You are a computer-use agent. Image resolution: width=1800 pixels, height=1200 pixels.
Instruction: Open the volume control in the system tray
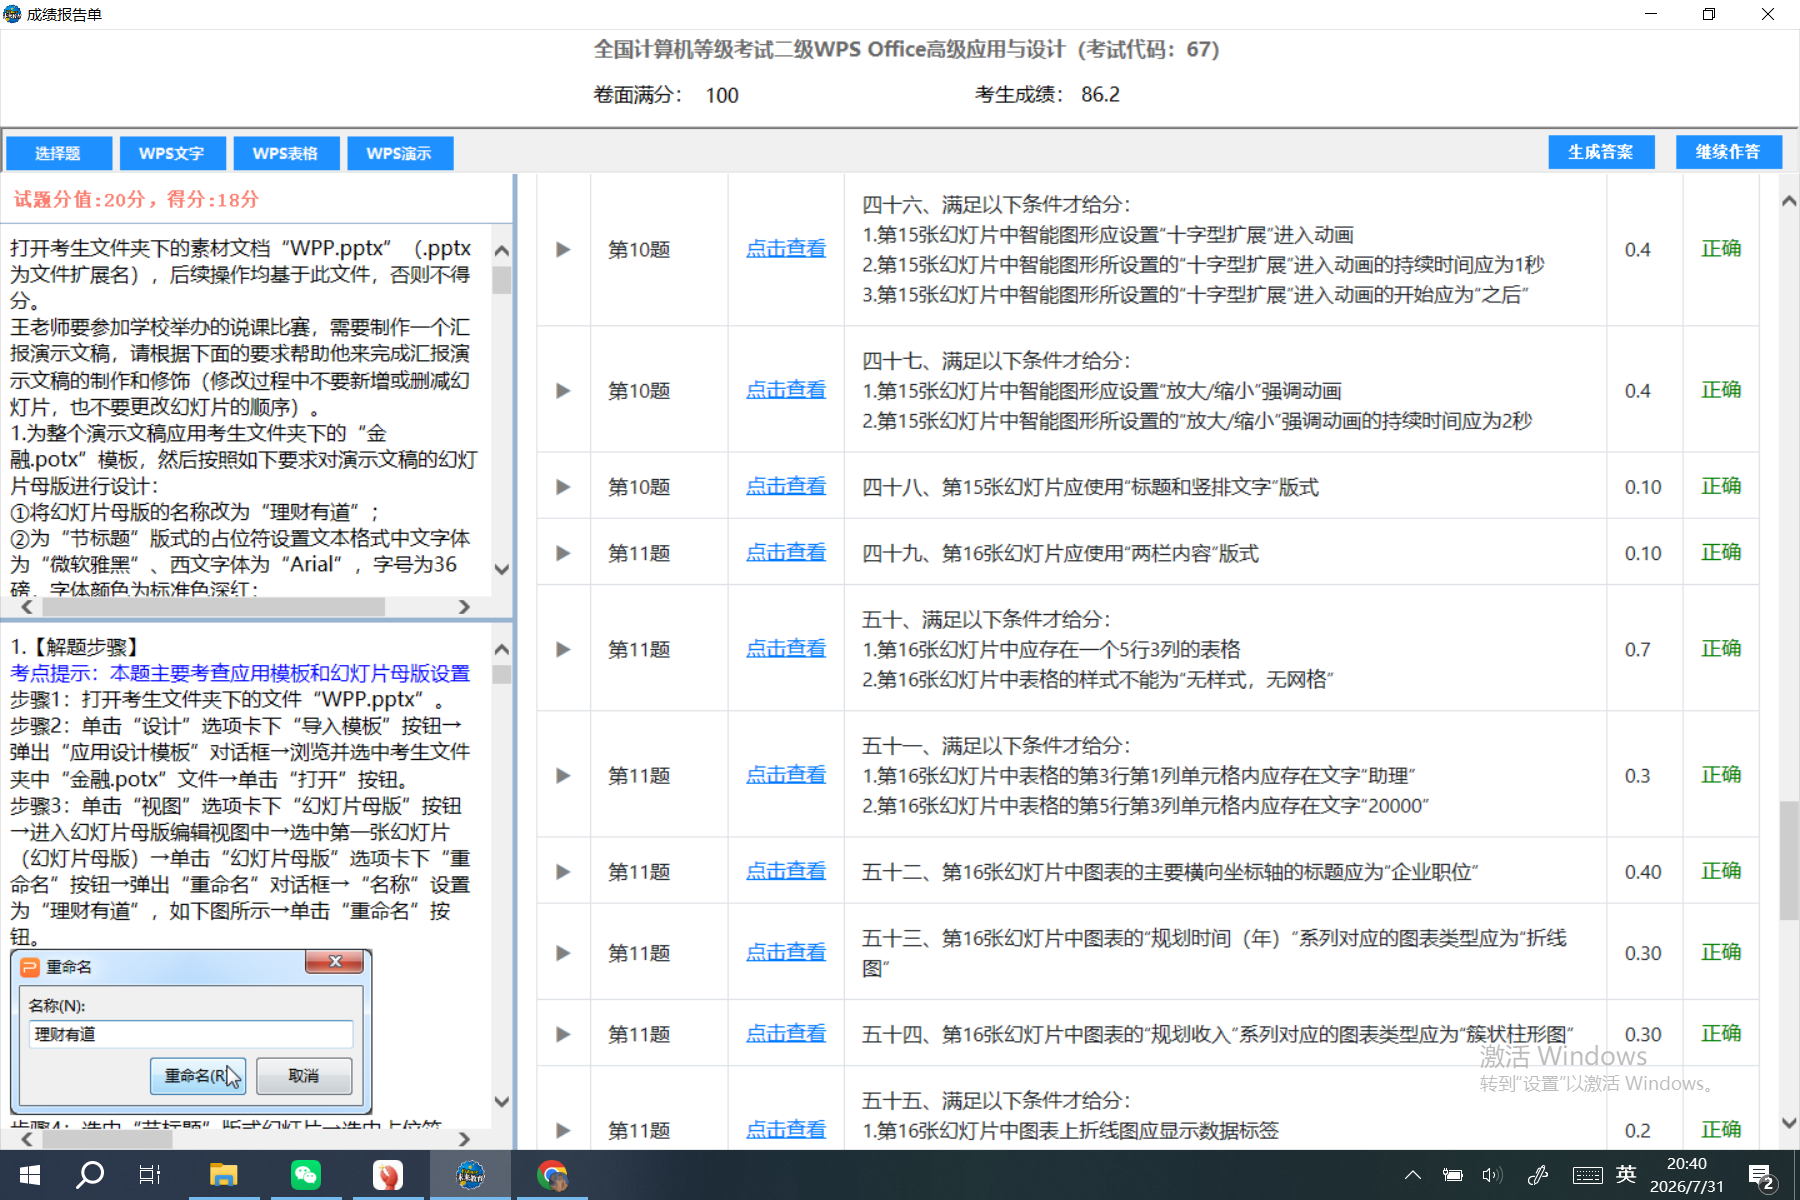coord(1492,1175)
